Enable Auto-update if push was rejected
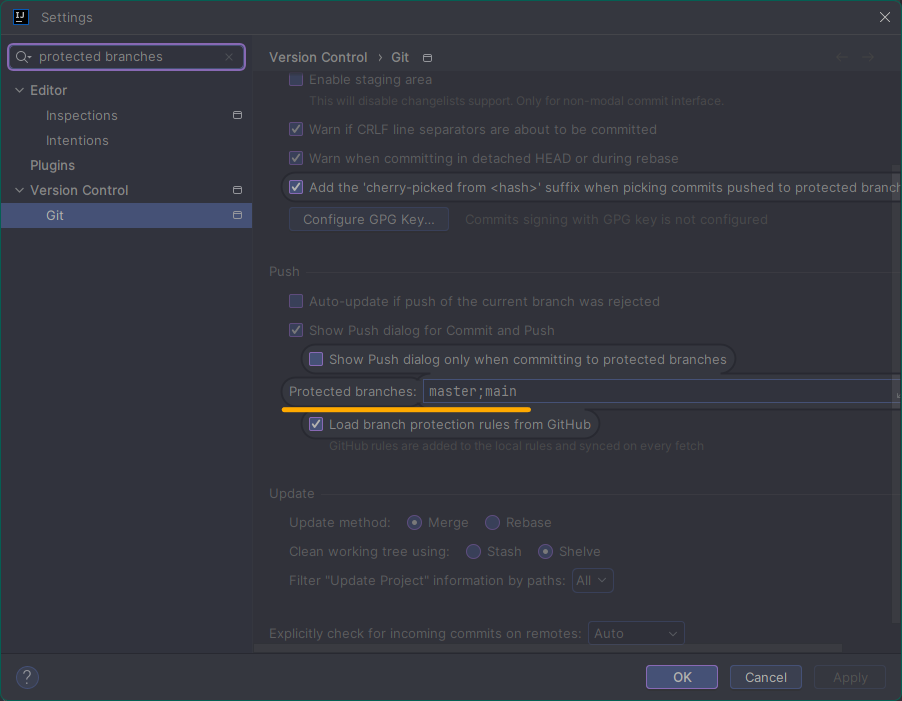The image size is (902, 701). [296, 301]
